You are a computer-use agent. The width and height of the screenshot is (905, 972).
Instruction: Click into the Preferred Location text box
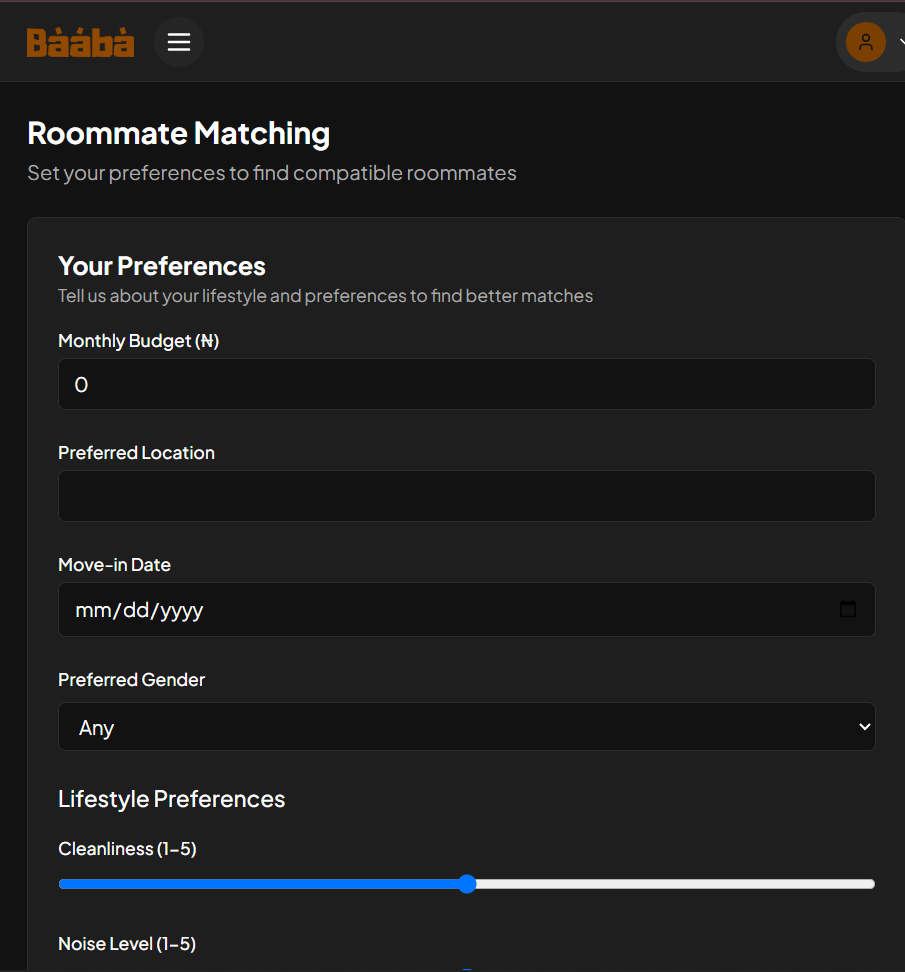tap(466, 496)
